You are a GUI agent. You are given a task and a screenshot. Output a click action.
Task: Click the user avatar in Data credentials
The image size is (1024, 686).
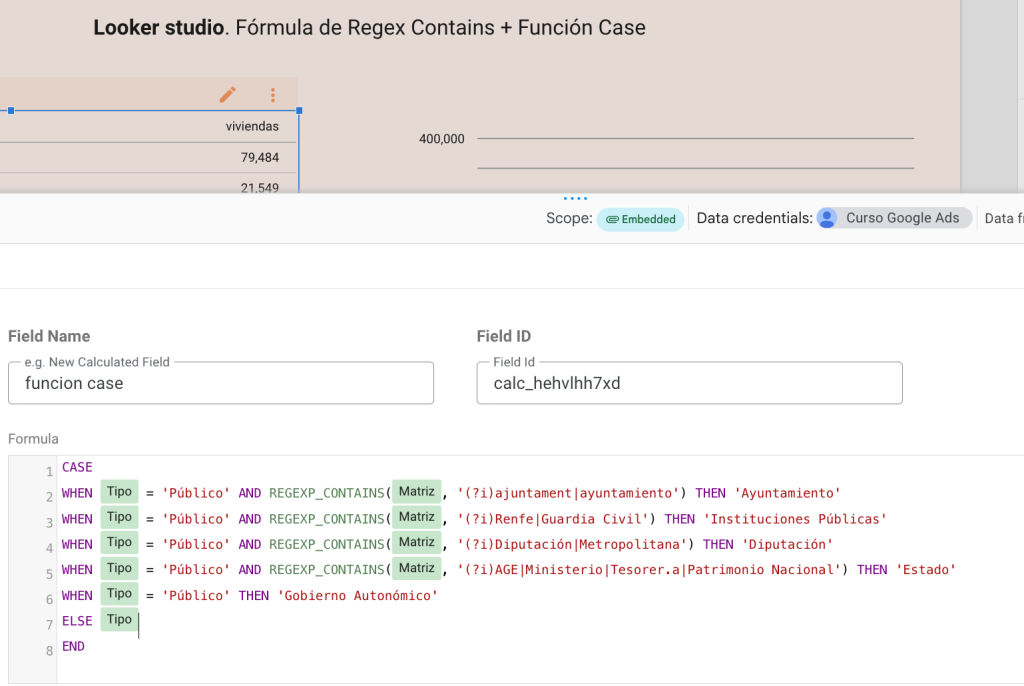point(827,218)
